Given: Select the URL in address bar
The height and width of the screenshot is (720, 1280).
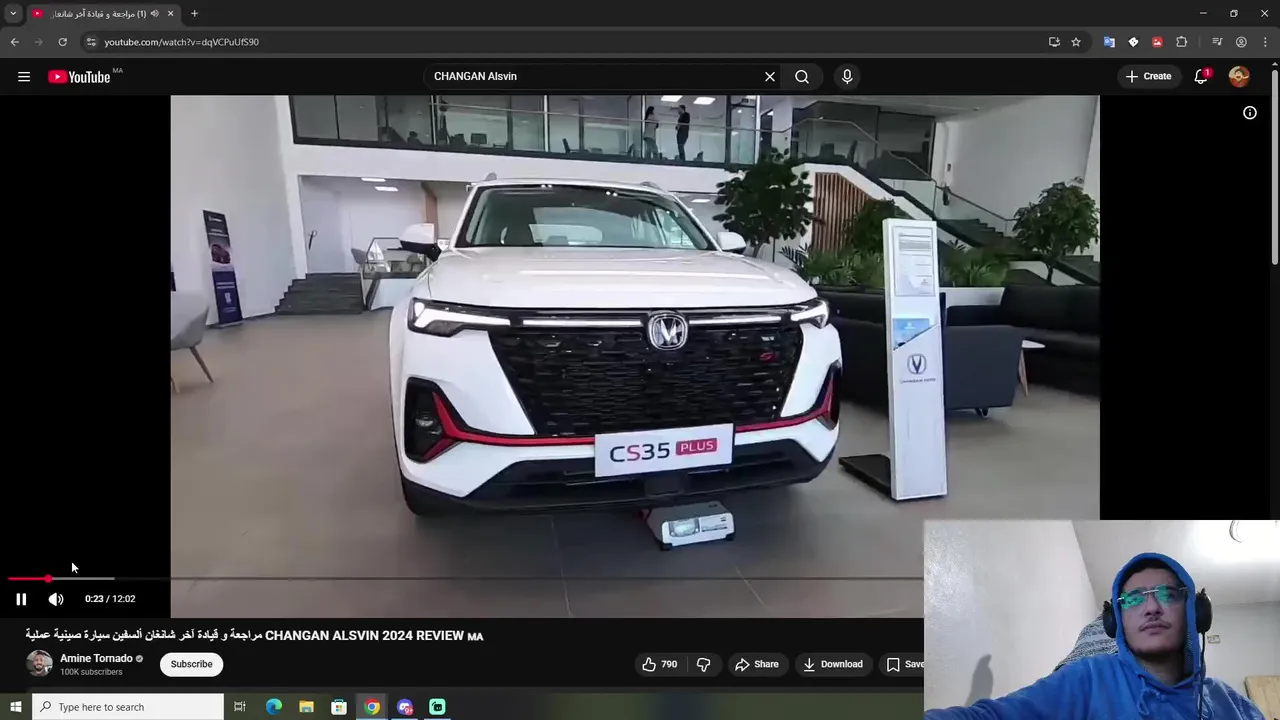Looking at the screenshot, I should 181,42.
